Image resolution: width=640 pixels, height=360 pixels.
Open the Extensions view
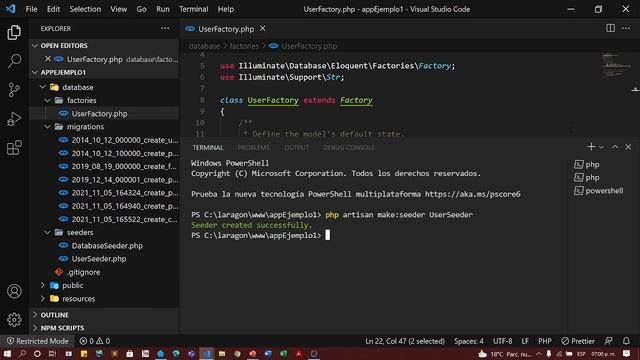14,148
